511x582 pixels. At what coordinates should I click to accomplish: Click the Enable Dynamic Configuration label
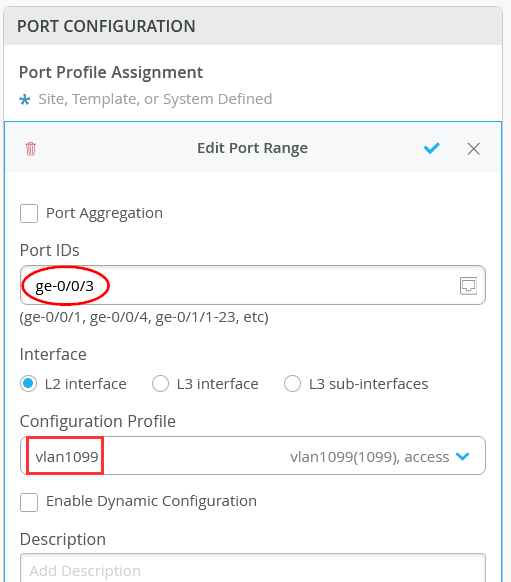tap(151, 501)
